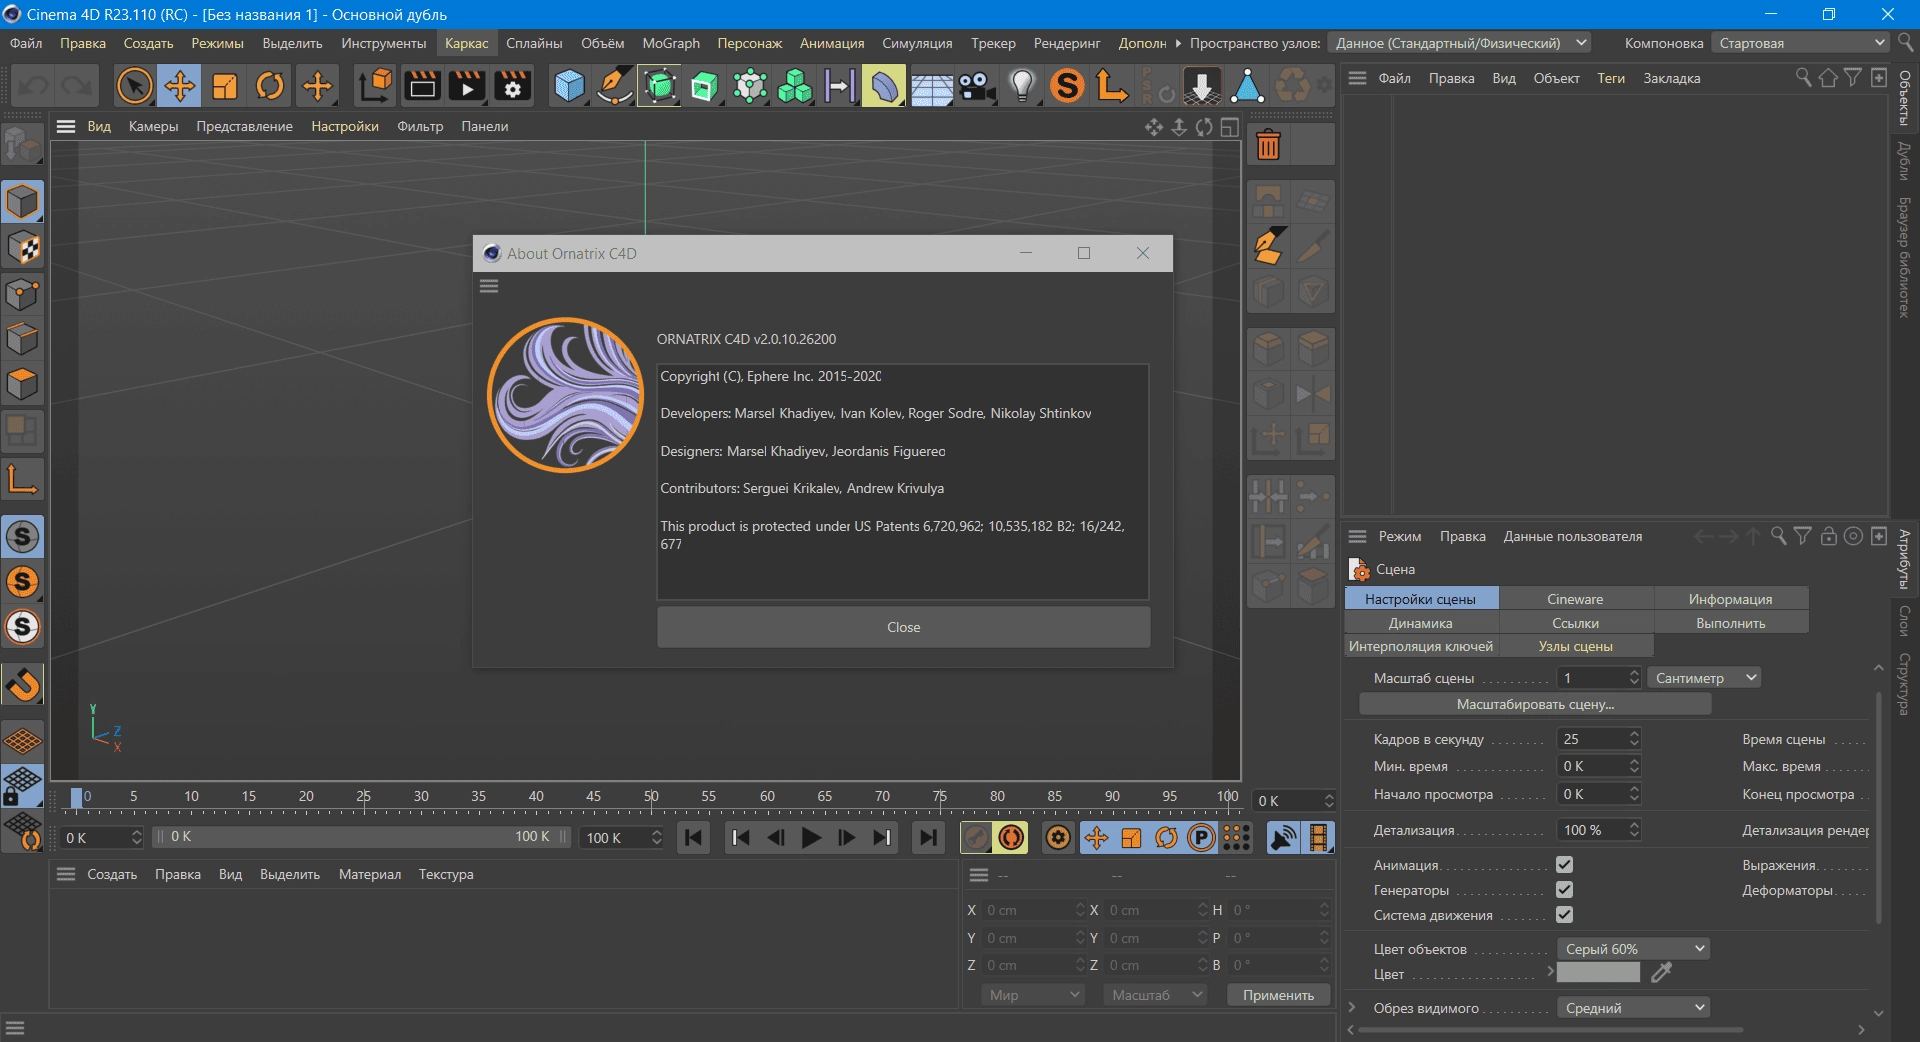Click the Record Active Objects button
Image resolution: width=1920 pixels, height=1042 pixels.
tap(976, 838)
